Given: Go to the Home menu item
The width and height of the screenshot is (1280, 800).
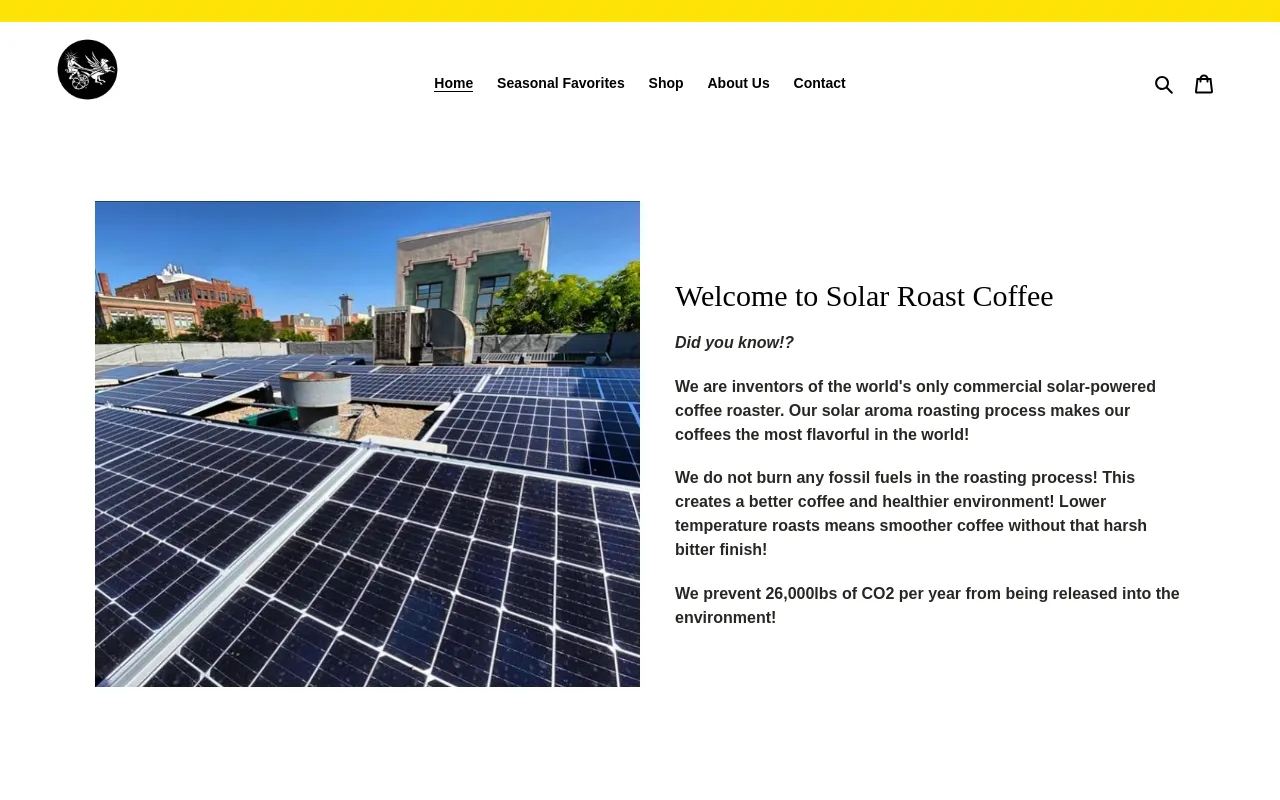Looking at the screenshot, I should click(x=453, y=83).
